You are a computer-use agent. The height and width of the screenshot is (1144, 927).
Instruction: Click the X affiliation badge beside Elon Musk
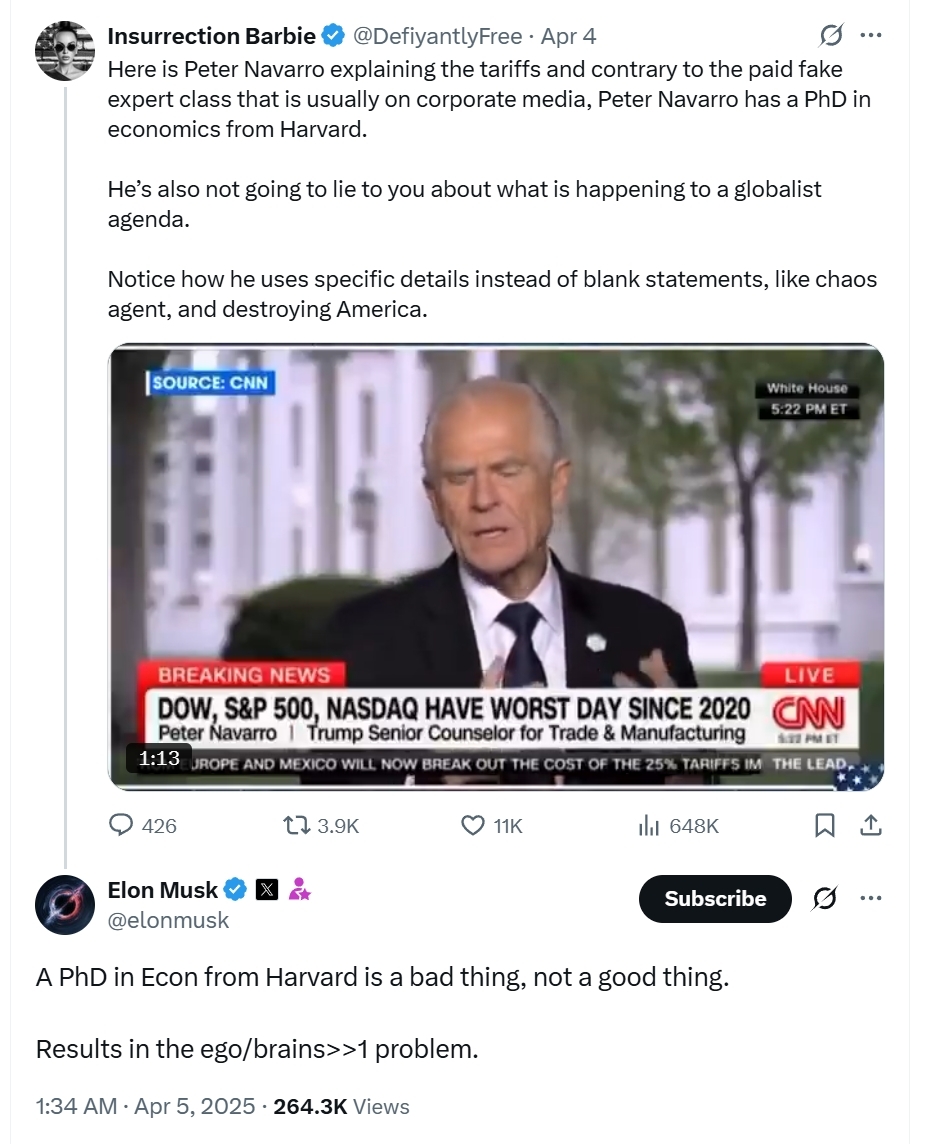coord(267,889)
